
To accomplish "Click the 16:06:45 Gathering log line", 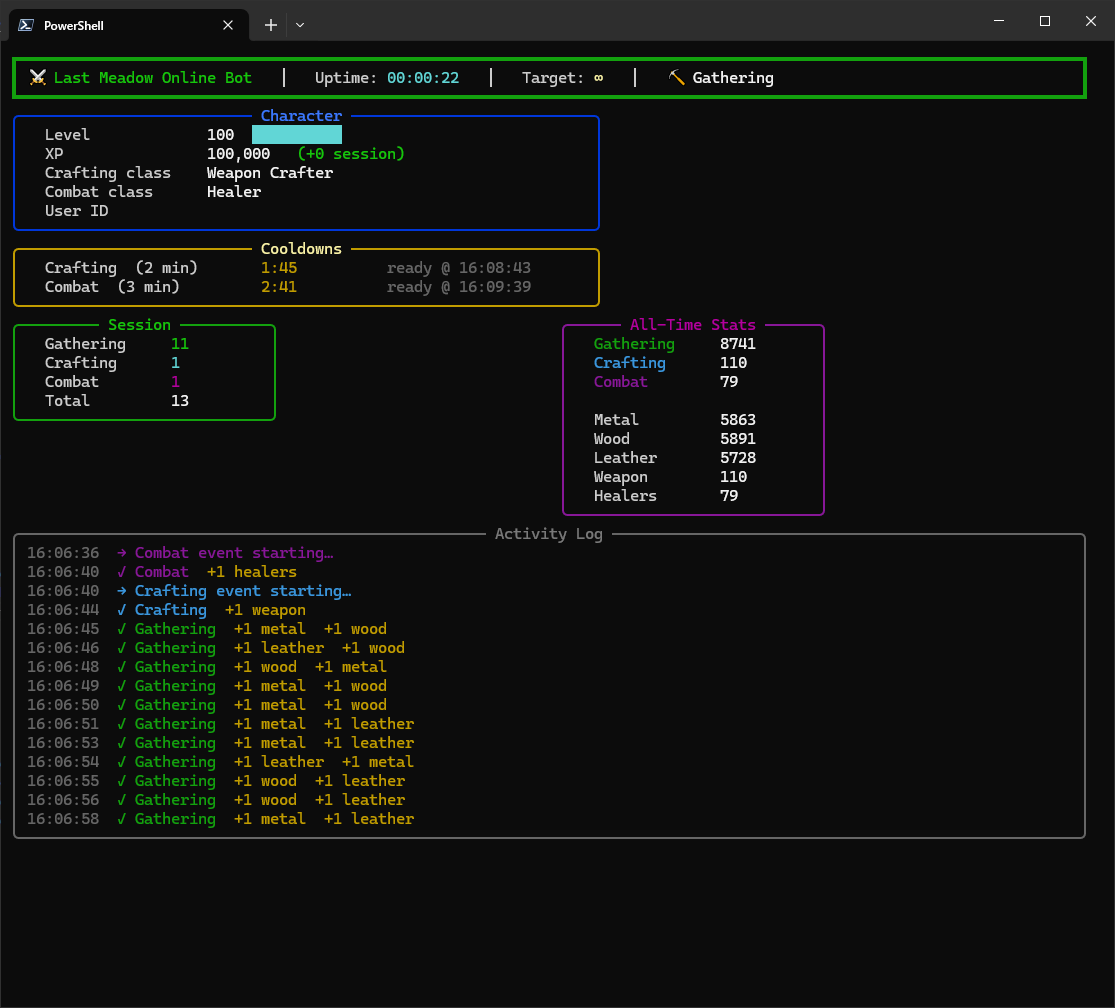I will pyautogui.click(x=207, y=629).
